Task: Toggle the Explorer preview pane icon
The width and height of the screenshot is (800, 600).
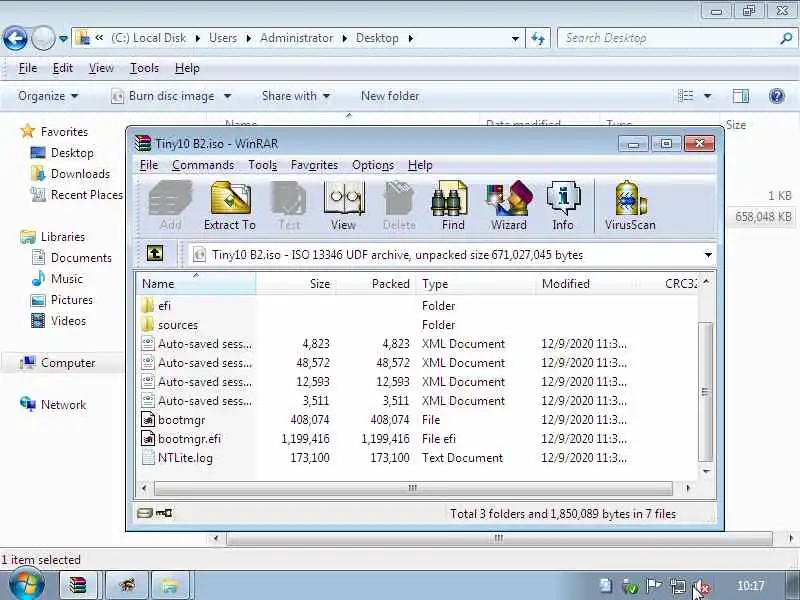Action: tap(741, 96)
